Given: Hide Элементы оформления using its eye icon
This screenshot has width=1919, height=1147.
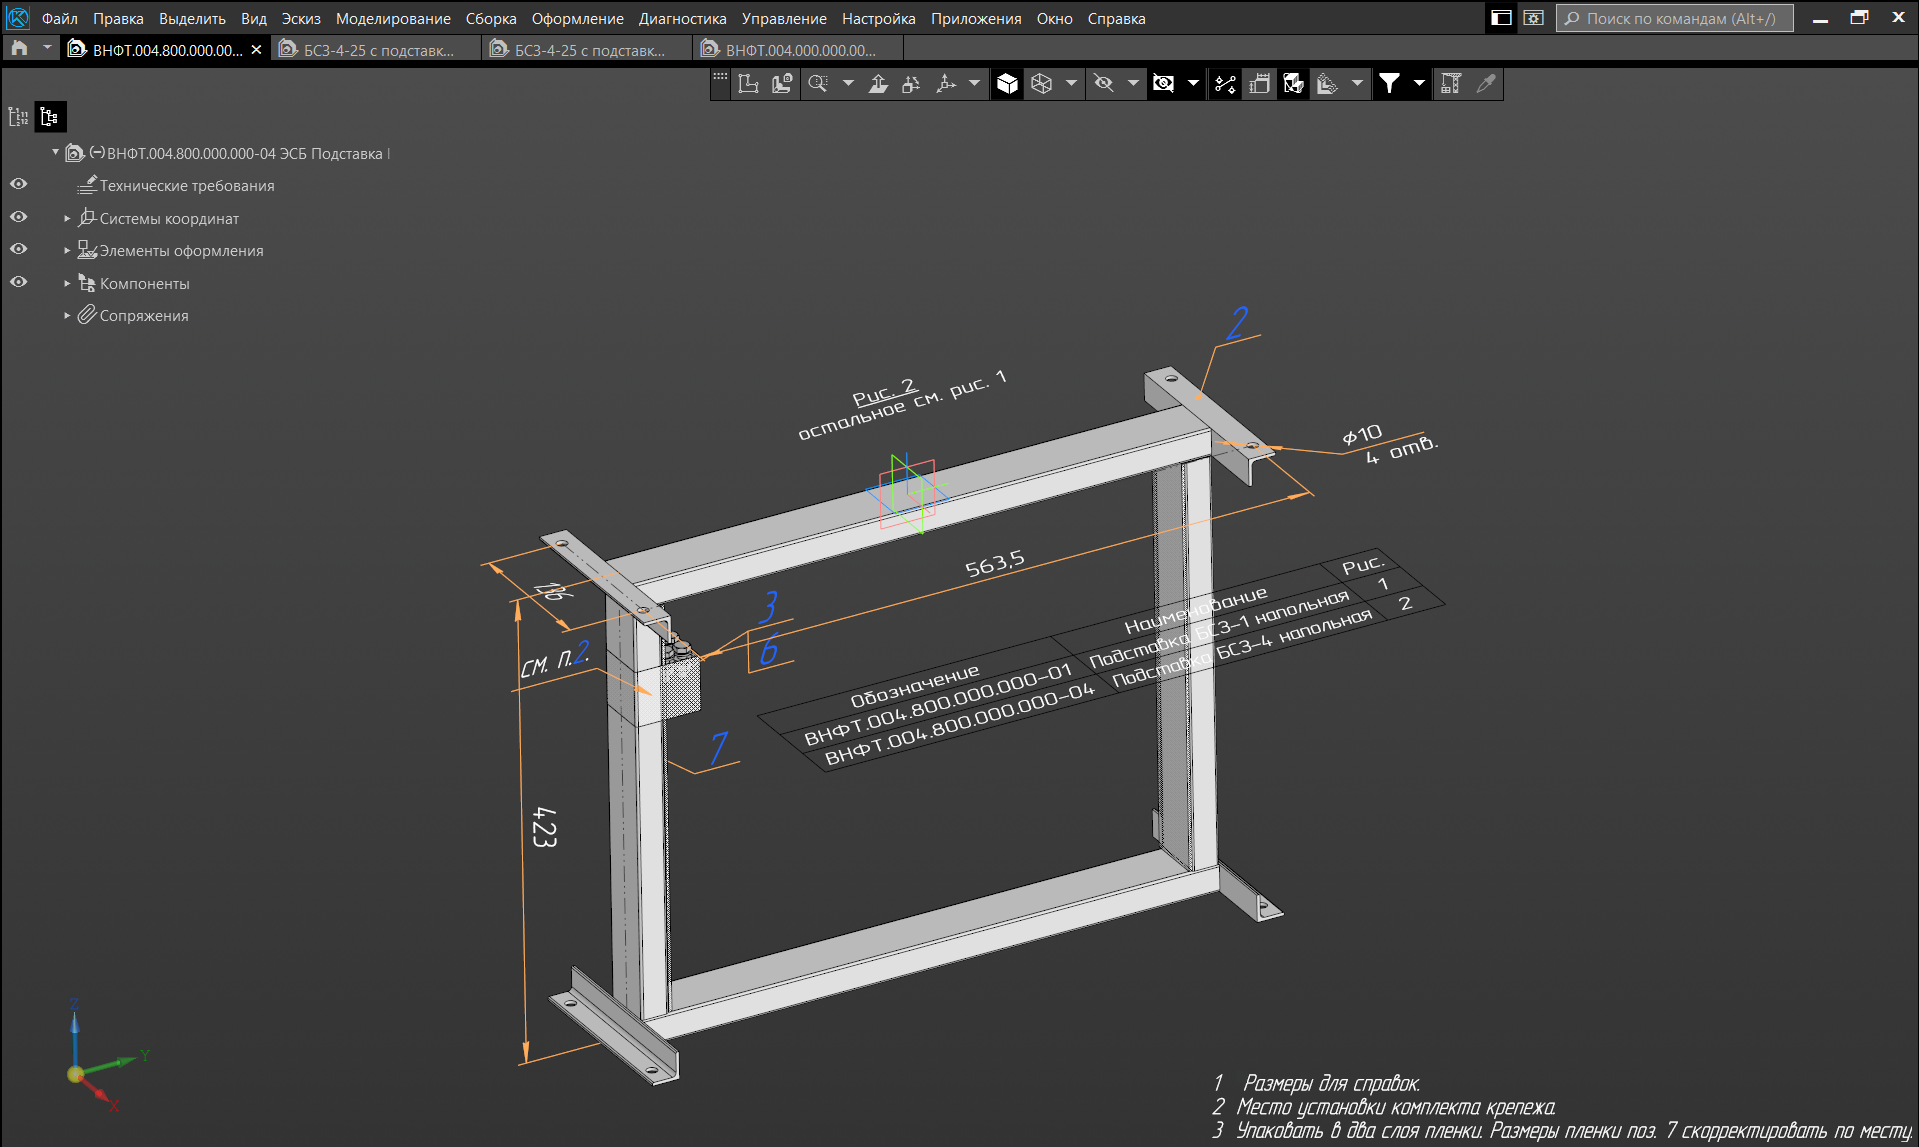Looking at the screenshot, I should click(x=18, y=249).
